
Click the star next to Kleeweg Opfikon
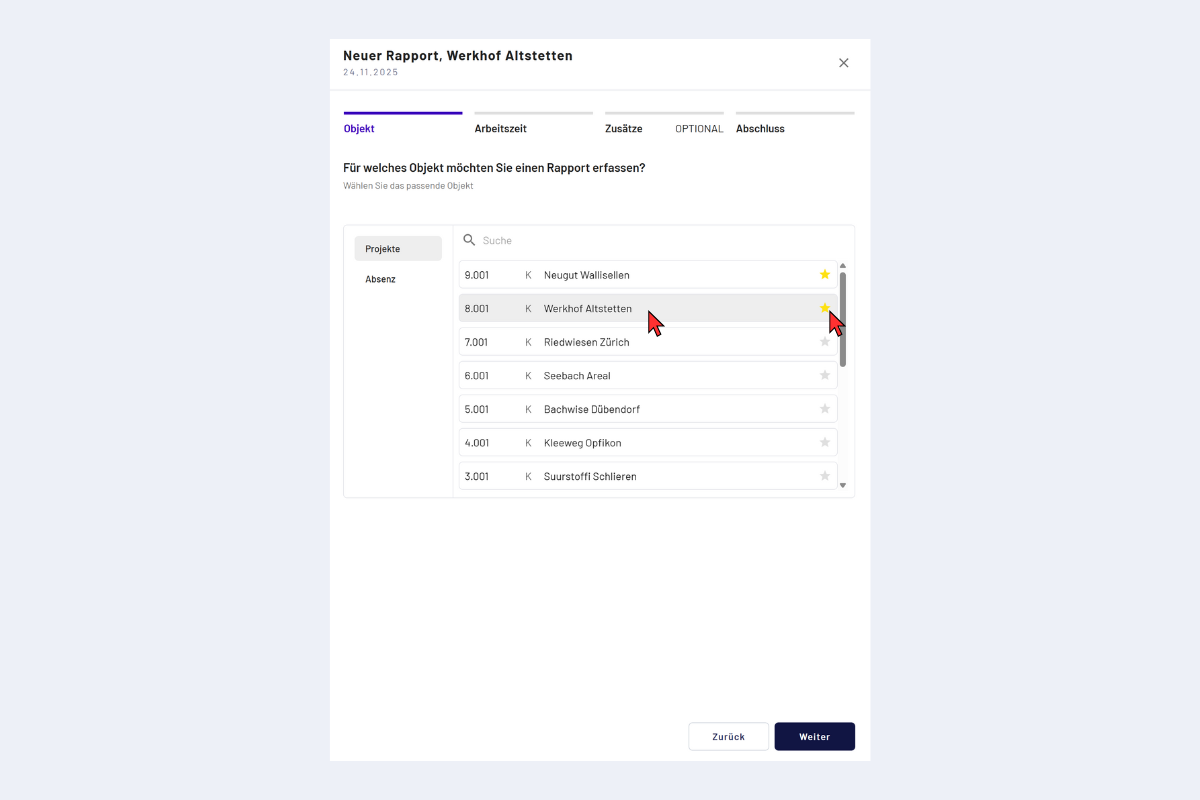coord(825,443)
